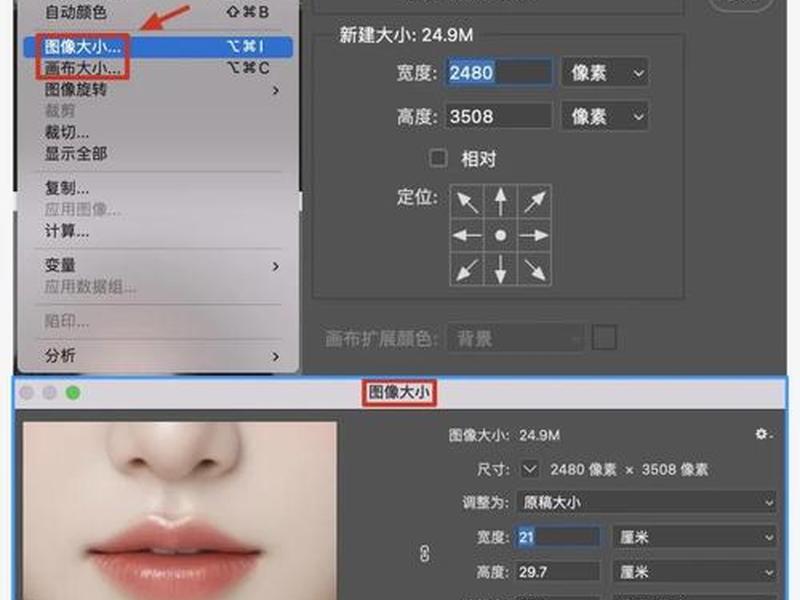Screen dimensions: 800x600
Task: Click green zoom button of 图像大小 window
Action: pyautogui.click(x=73, y=392)
